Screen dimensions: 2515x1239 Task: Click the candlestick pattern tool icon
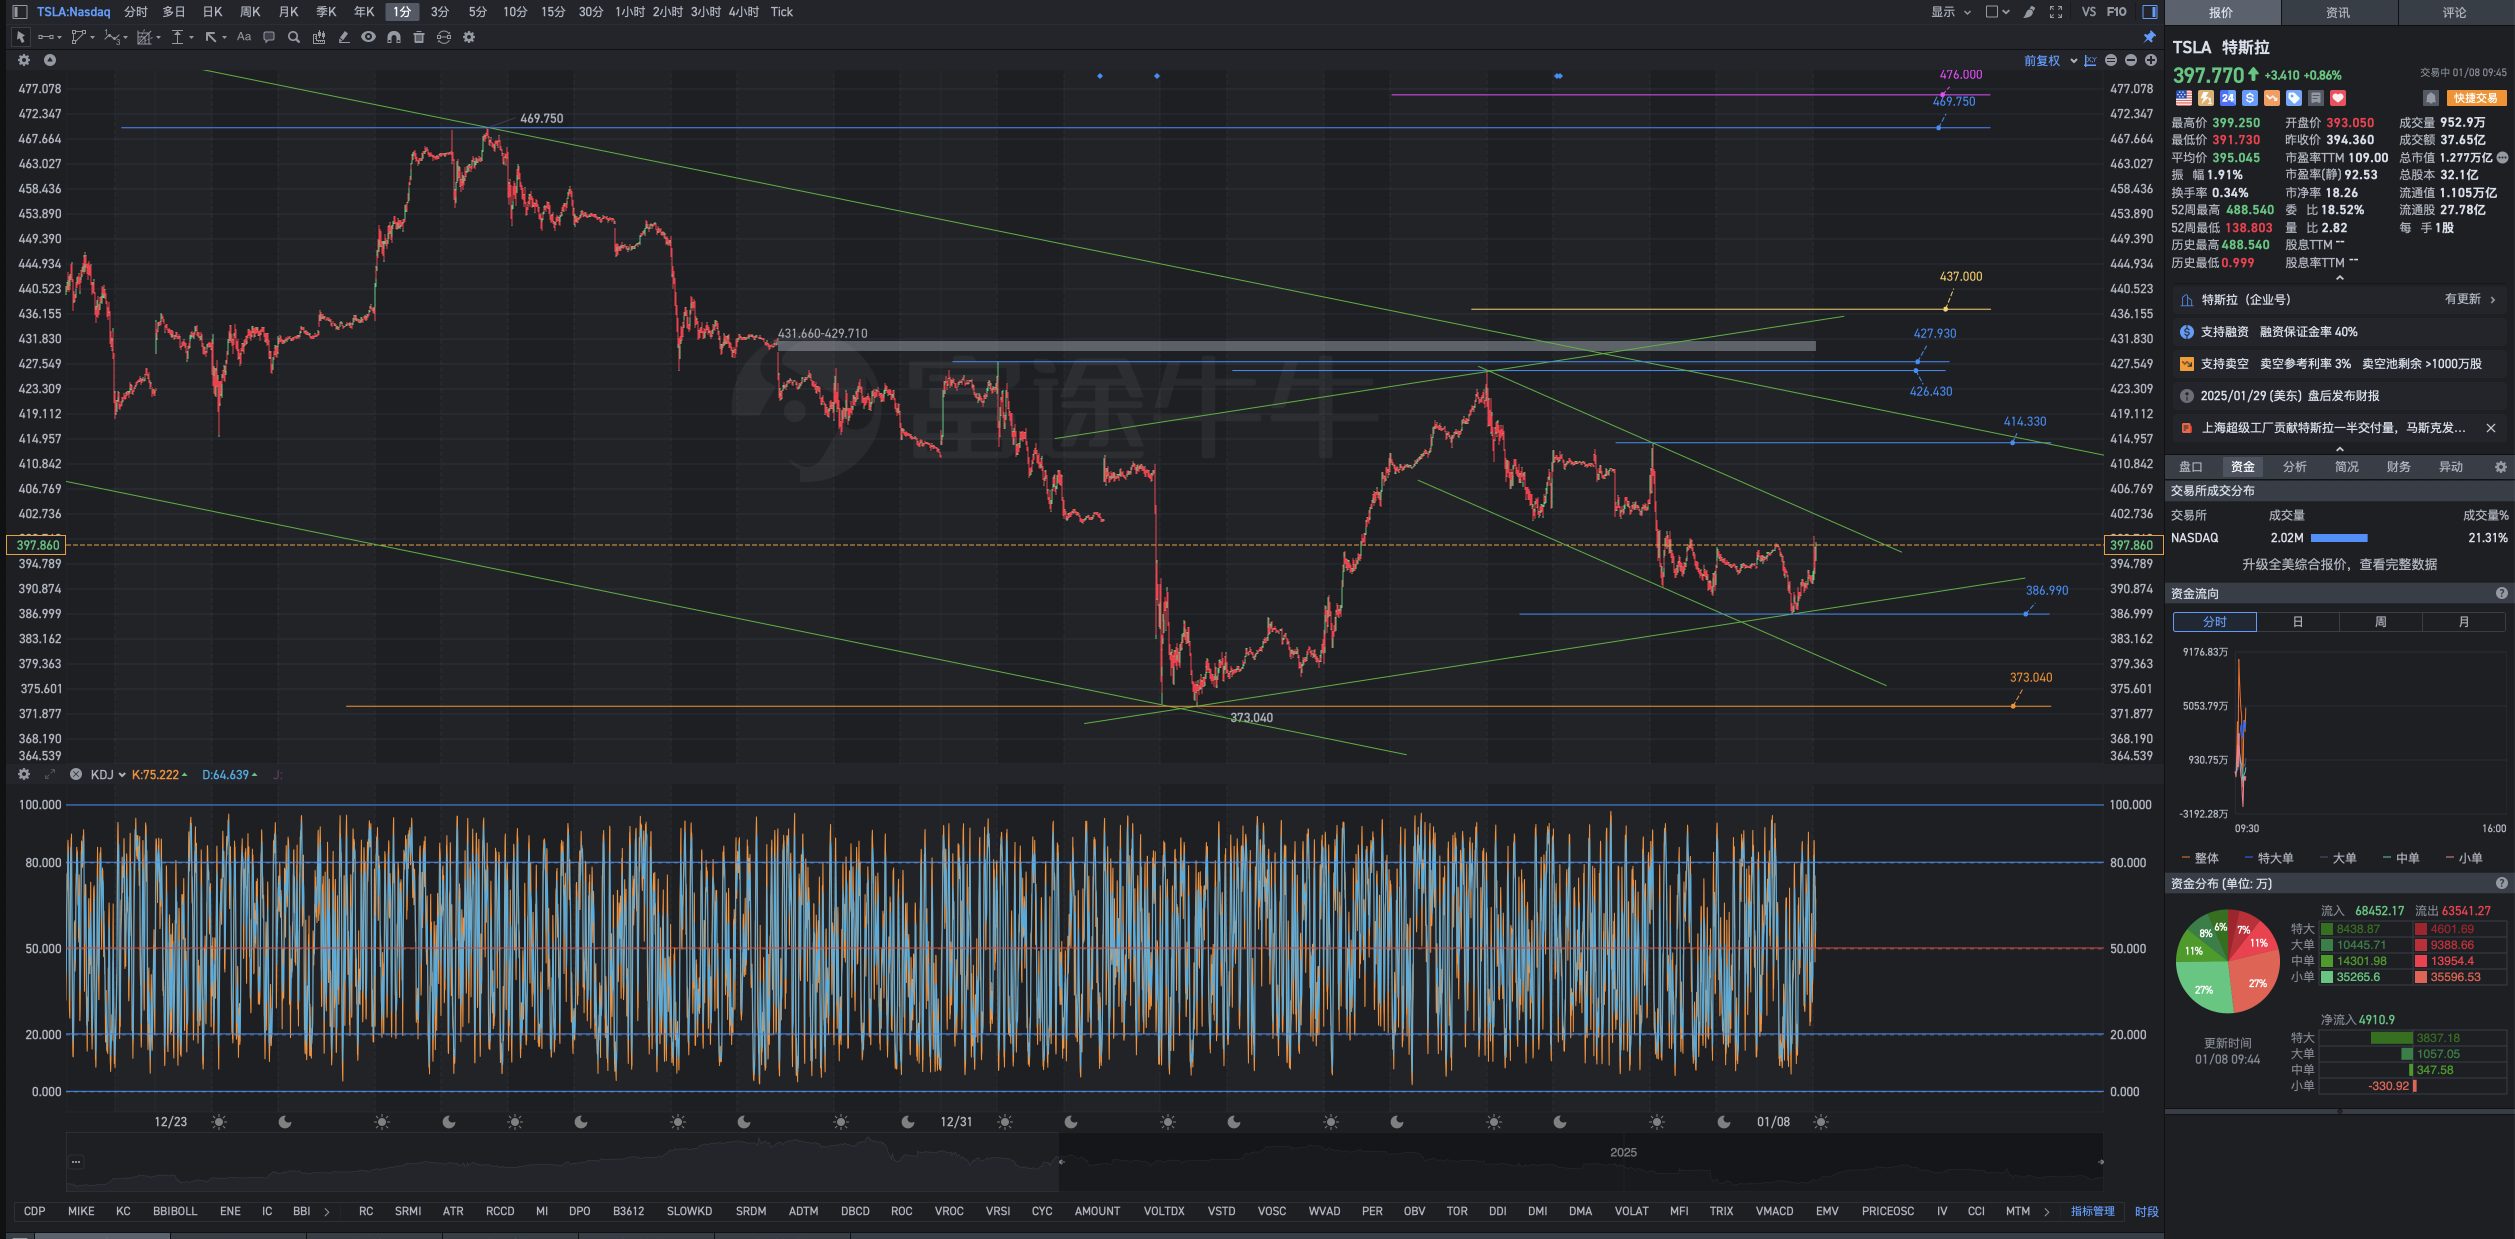pos(319,37)
